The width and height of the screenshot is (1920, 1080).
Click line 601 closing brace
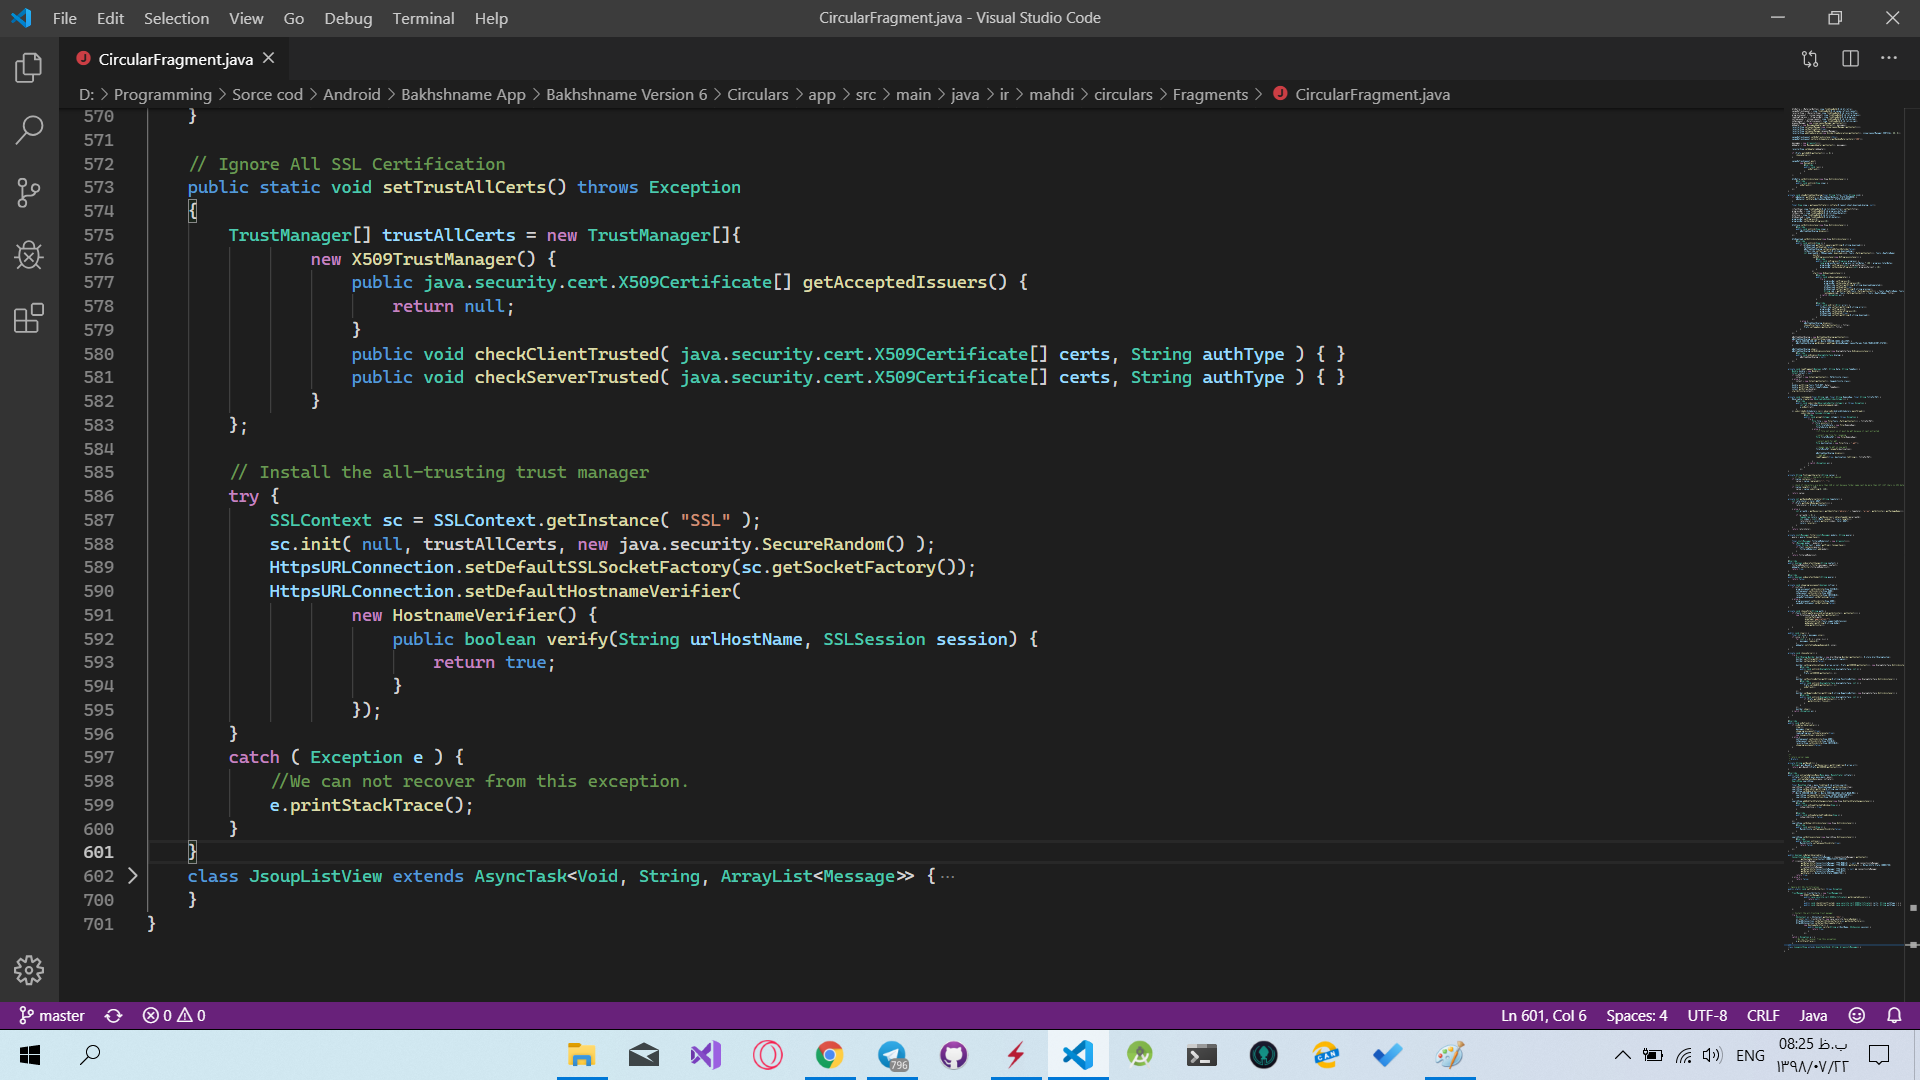coord(193,852)
